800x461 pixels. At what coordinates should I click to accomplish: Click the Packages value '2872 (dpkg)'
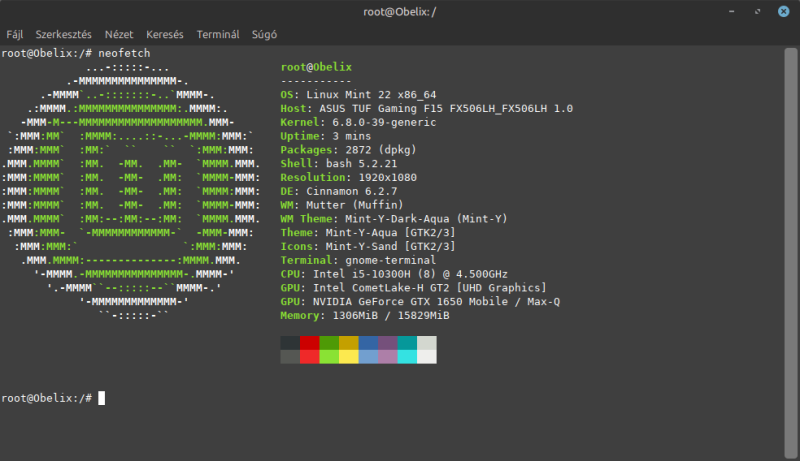[x=381, y=150]
